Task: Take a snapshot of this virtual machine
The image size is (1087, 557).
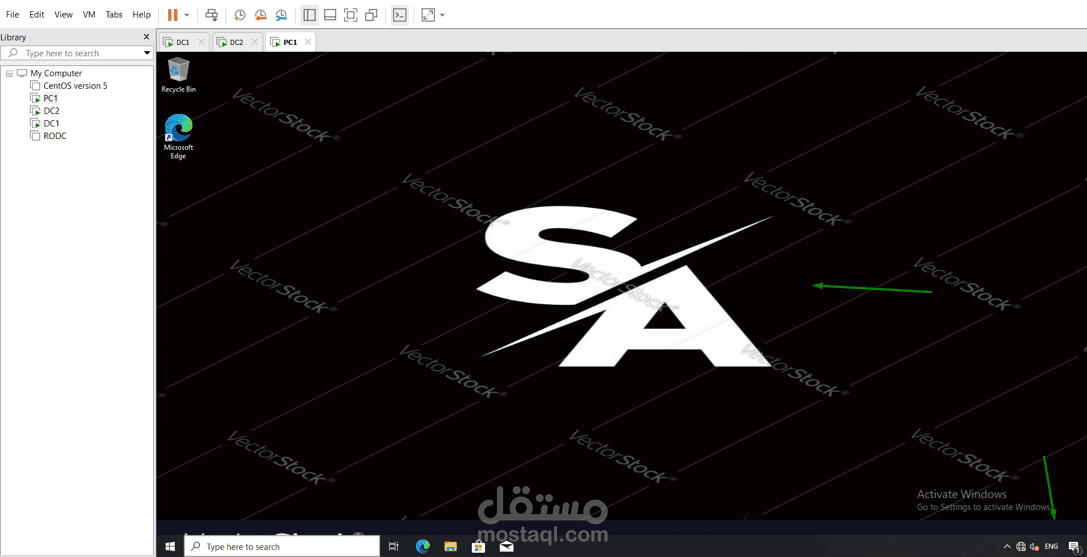Action: point(239,15)
